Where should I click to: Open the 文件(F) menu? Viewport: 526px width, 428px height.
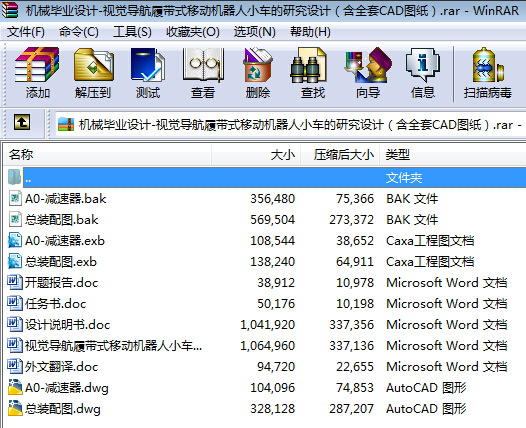coord(26,32)
